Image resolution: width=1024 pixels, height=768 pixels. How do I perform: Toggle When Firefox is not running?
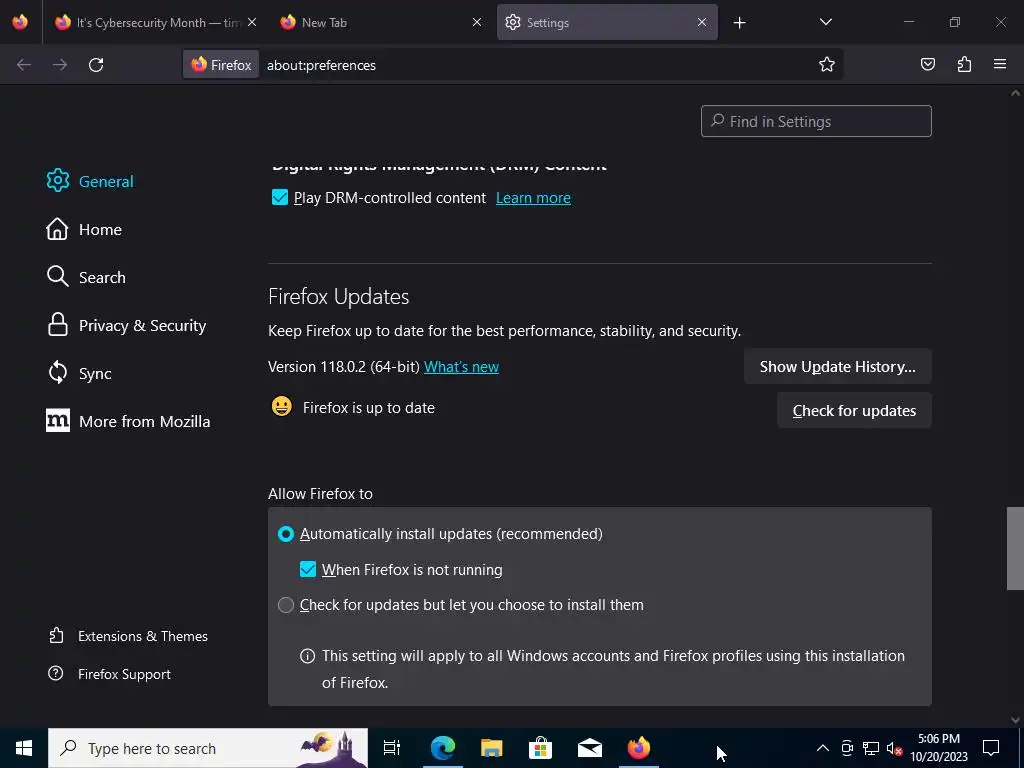(308, 569)
